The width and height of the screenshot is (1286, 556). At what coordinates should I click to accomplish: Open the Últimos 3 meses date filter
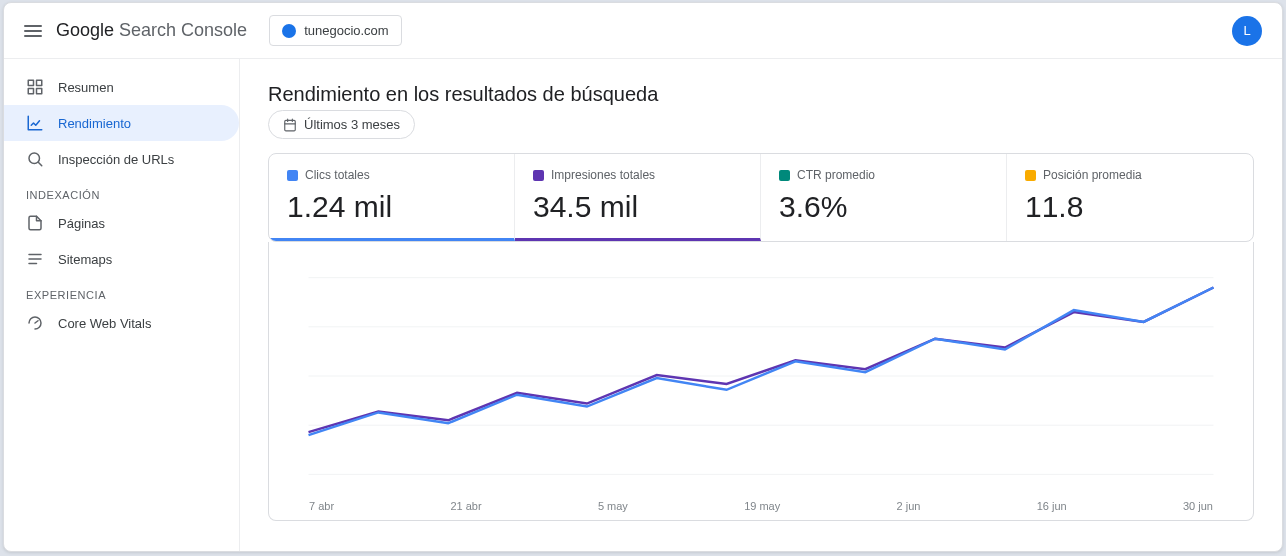tap(341, 125)
